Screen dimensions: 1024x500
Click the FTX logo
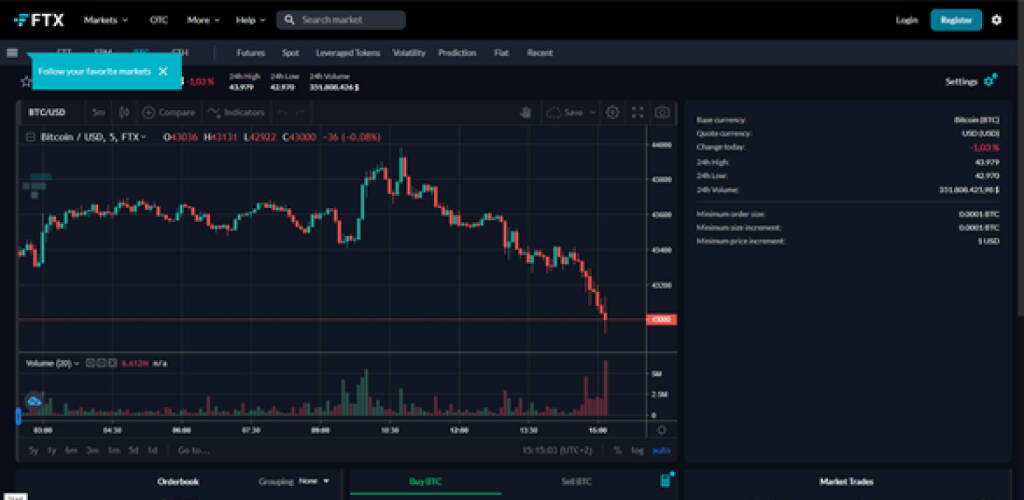(x=40, y=19)
